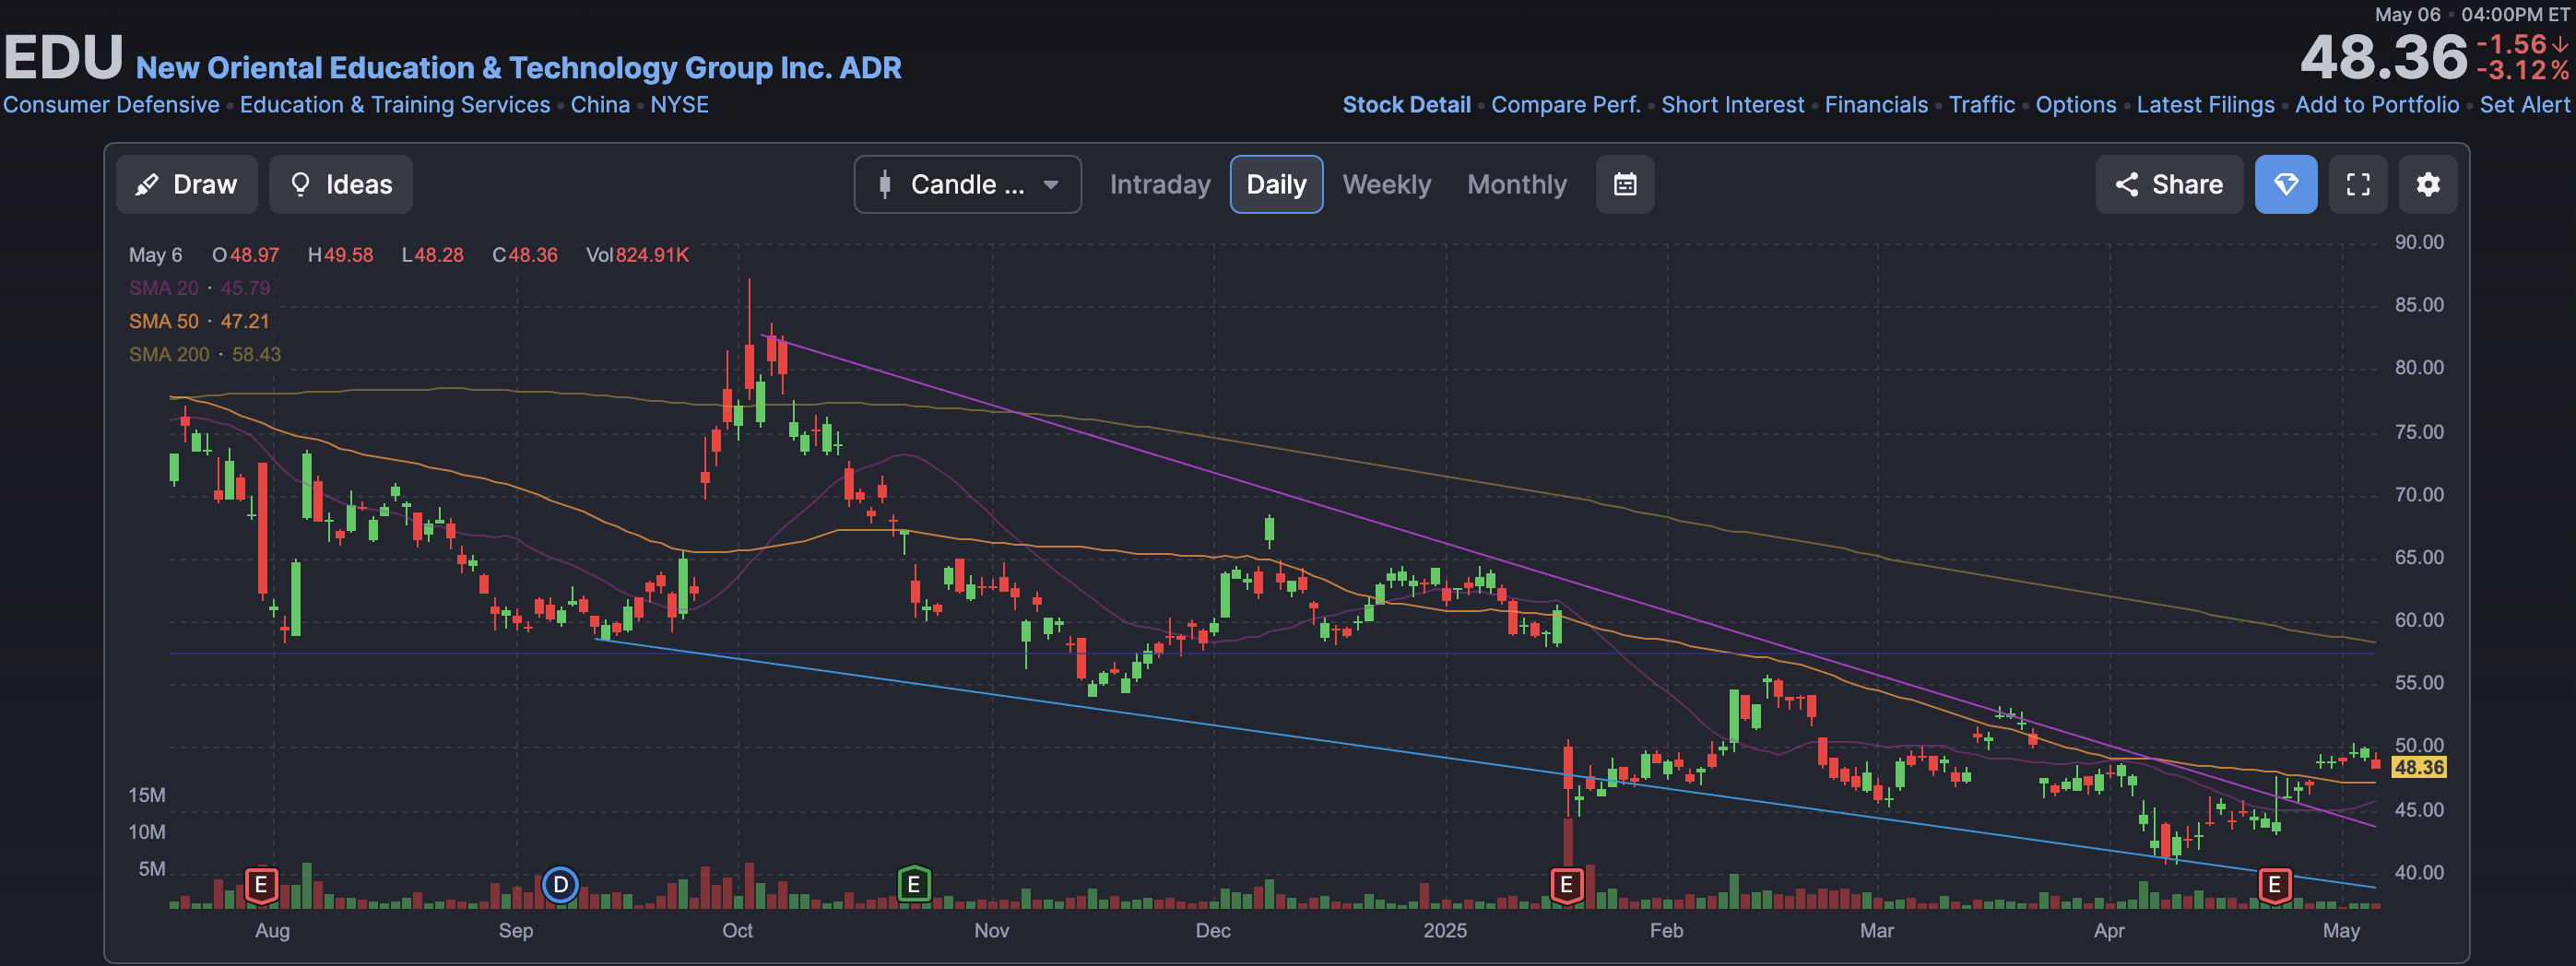The width and height of the screenshot is (2576, 966).
Task: Click the lightbulb icon in Ideas
Action: pyautogui.click(x=300, y=184)
